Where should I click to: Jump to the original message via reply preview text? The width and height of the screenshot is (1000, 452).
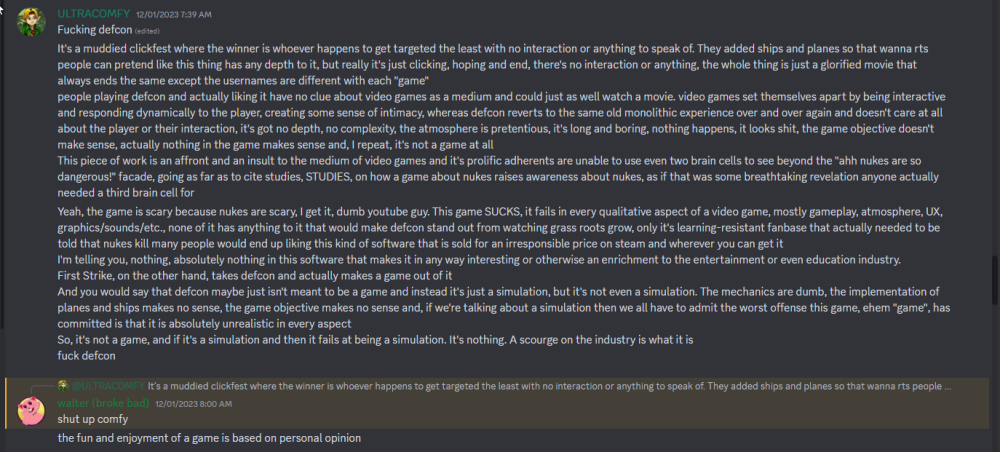coord(549,386)
